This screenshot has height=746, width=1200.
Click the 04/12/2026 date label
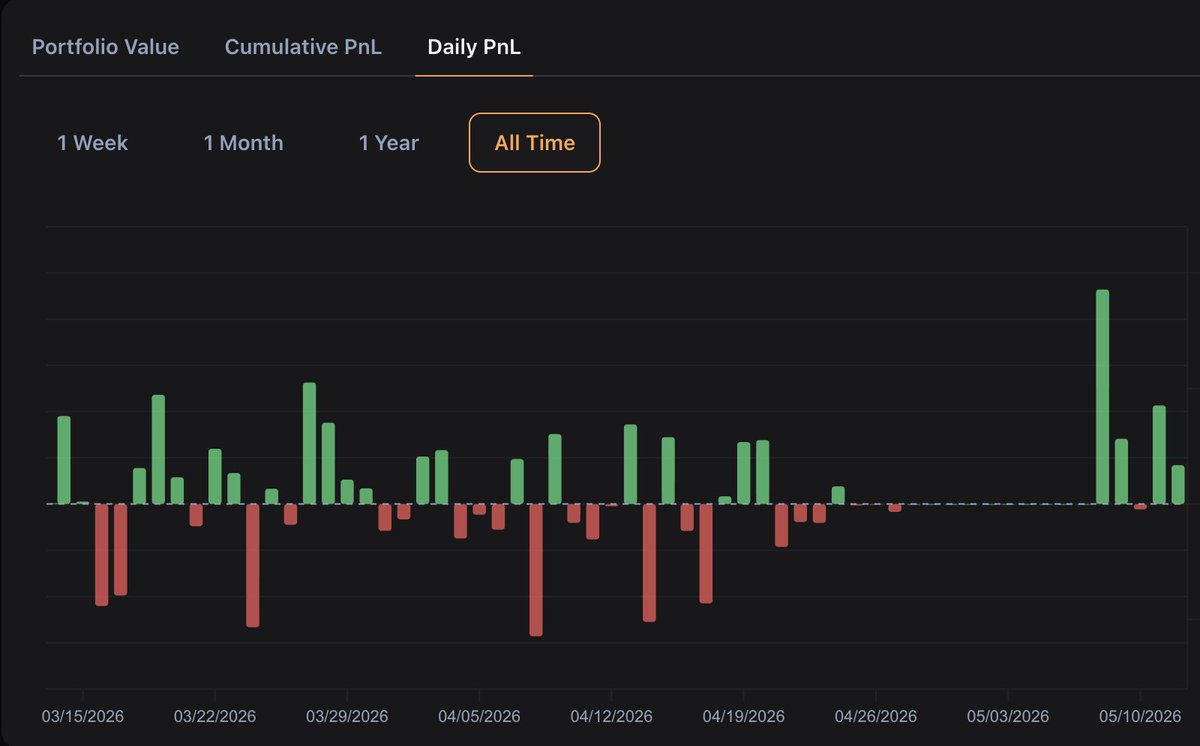[611, 717]
